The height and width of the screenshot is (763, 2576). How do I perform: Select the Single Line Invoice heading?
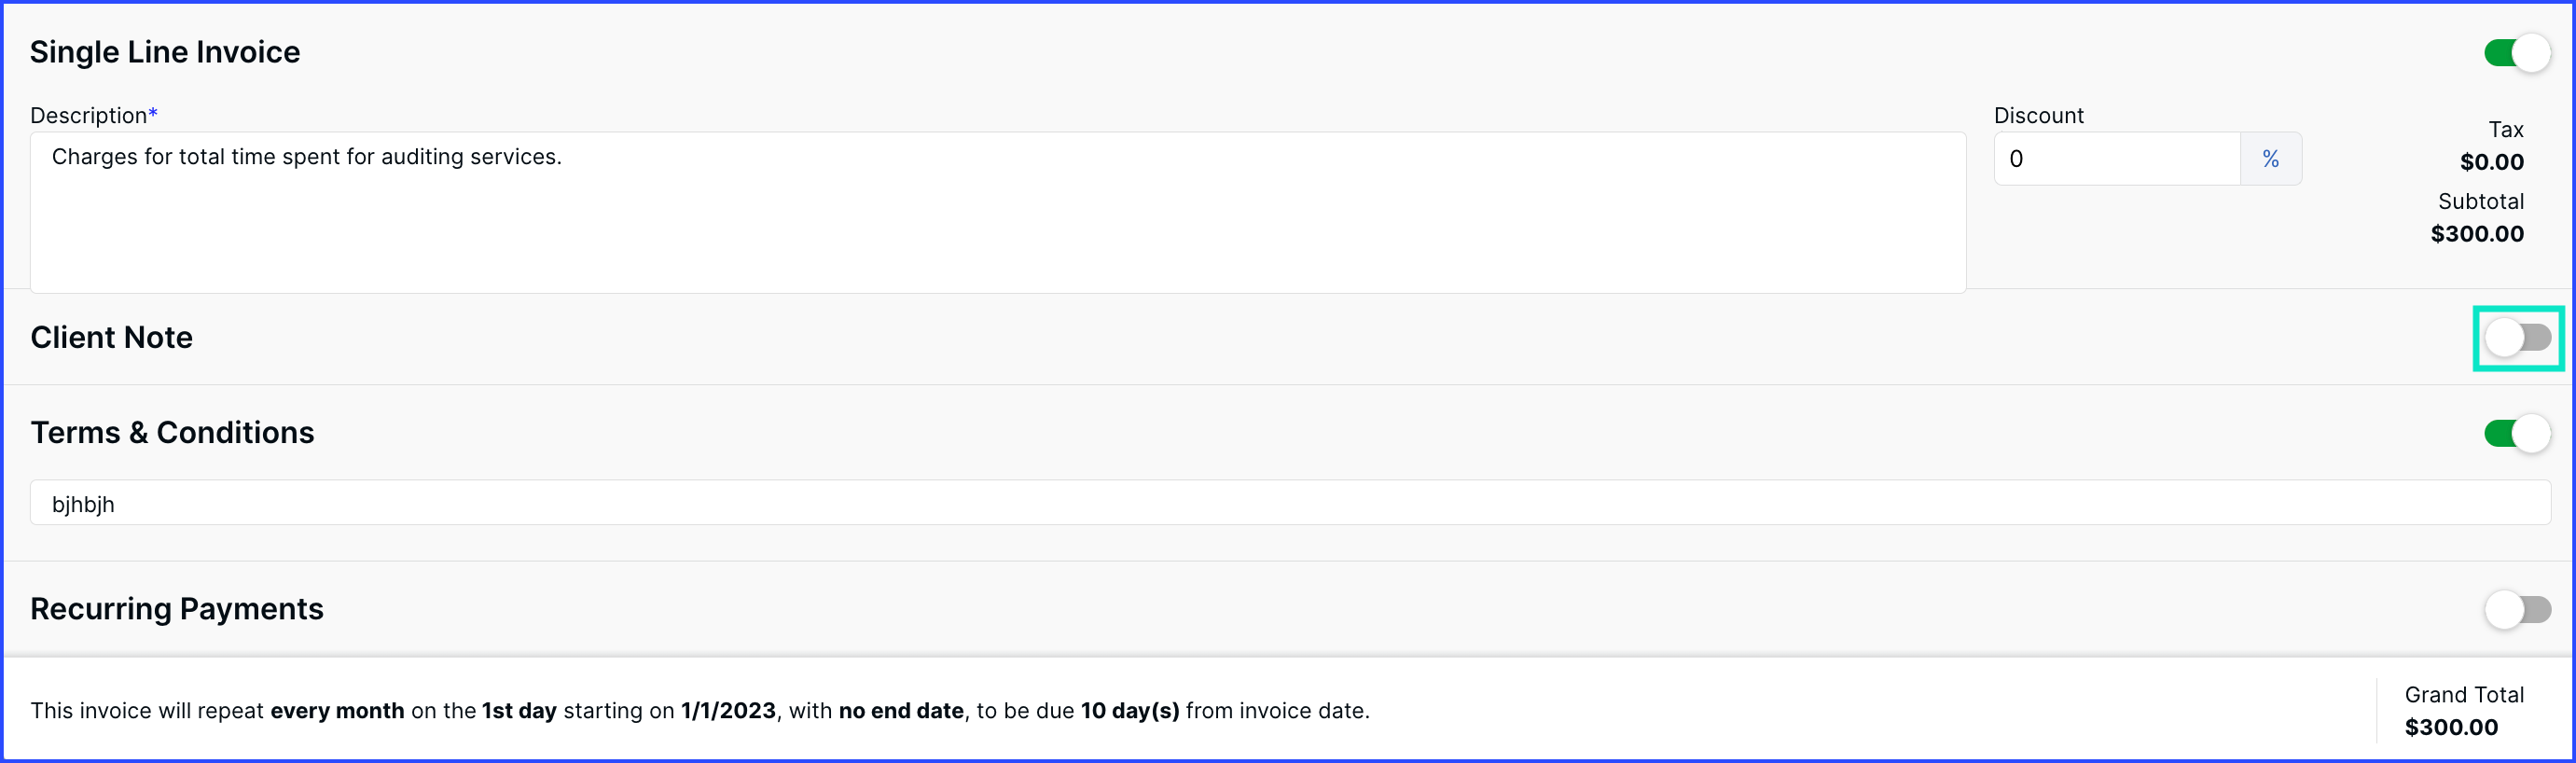pos(165,52)
